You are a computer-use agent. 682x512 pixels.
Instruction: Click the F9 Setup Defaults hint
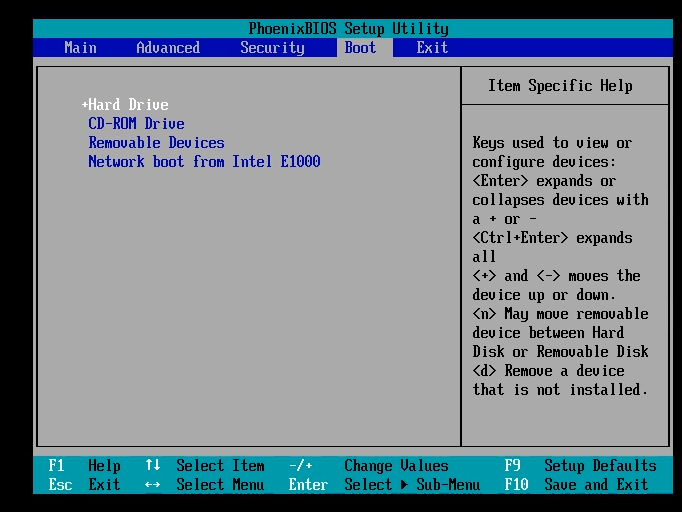580,466
